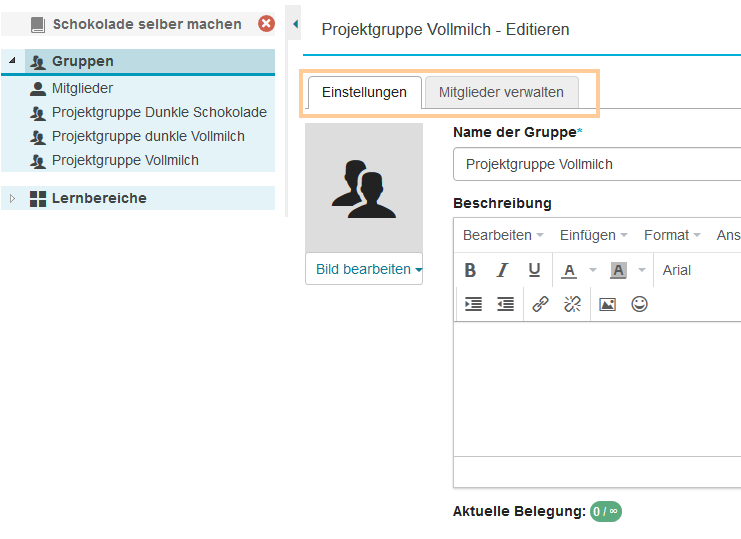Decrease paragraph indent
This screenshot has height=539, width=741.
pyautogui.click(x=505, y=304)
